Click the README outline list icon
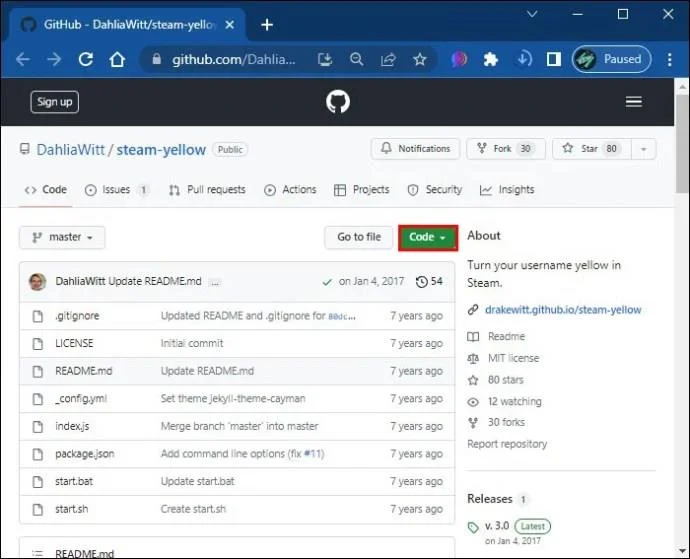 pyautogui.click(x=37, y=553)
